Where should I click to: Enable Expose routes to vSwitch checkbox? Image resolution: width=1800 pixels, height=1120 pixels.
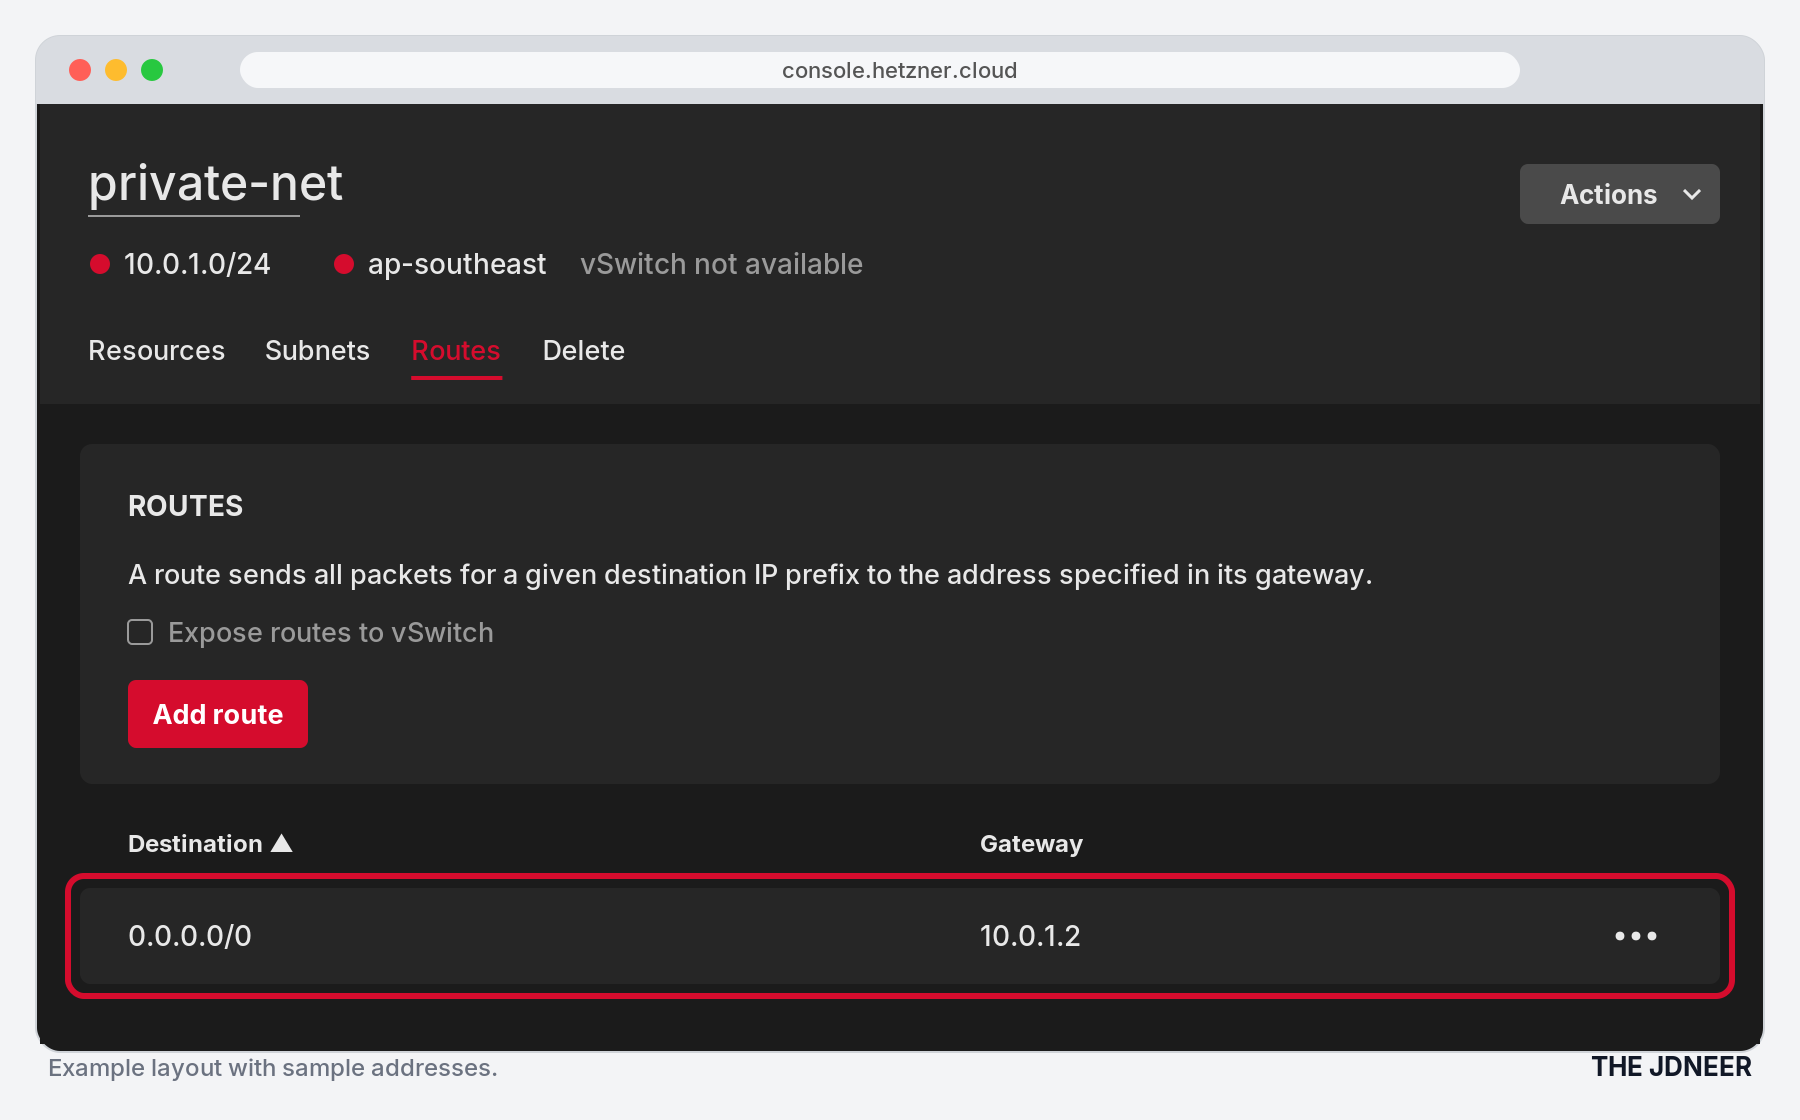click(x=140, y=632)
